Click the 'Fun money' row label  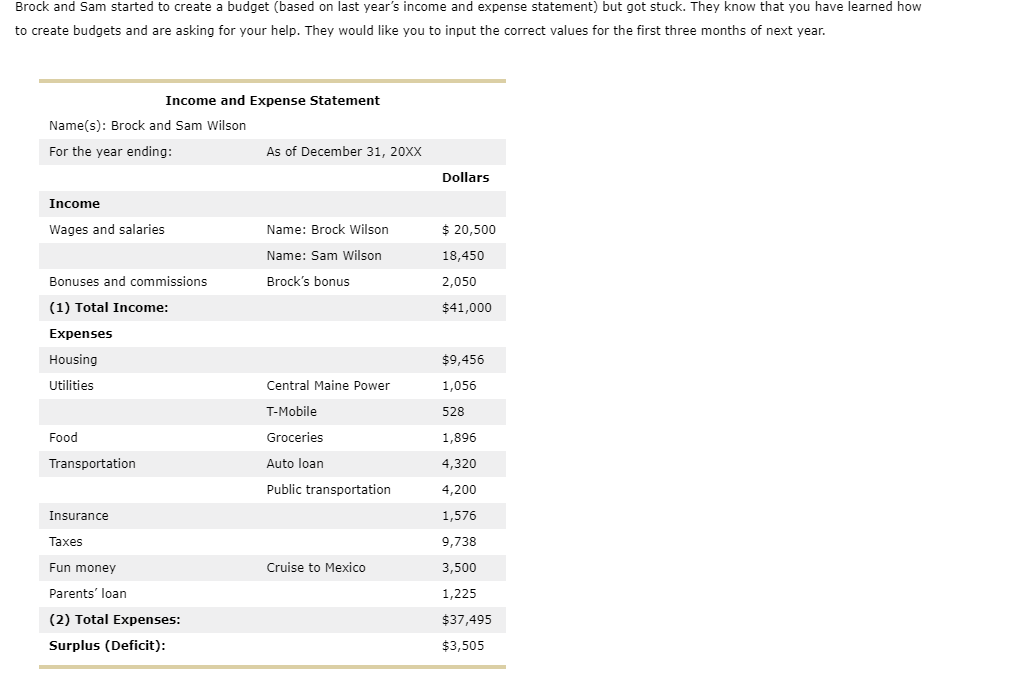coord(82,568)
